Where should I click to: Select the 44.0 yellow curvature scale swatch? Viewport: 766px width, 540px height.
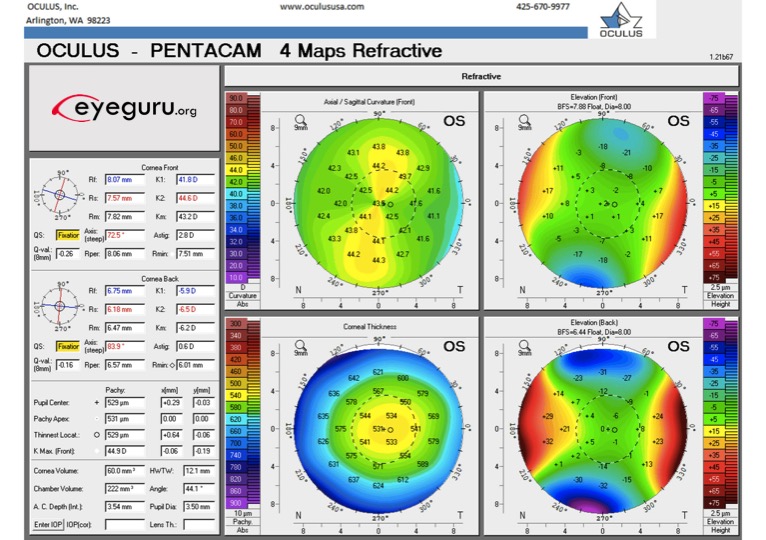(x=235, y=170)
